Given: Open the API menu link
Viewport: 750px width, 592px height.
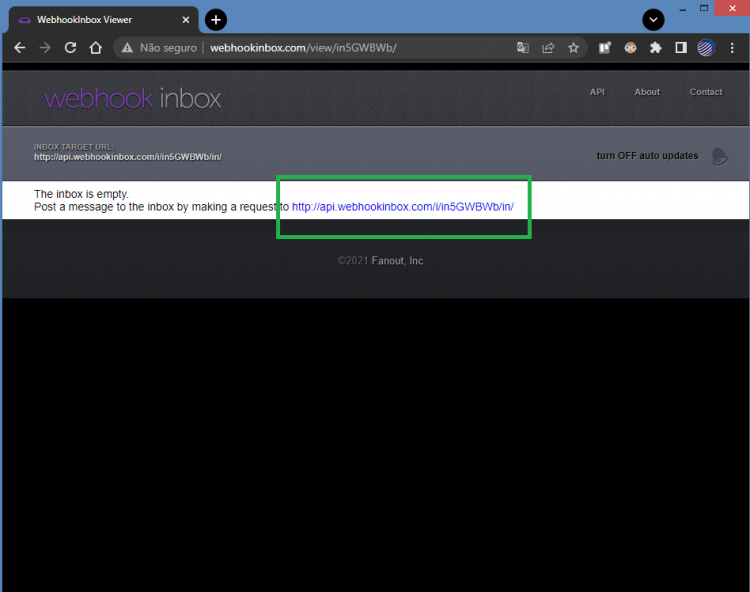Looking at the screenshot, I should click(597, 92).
